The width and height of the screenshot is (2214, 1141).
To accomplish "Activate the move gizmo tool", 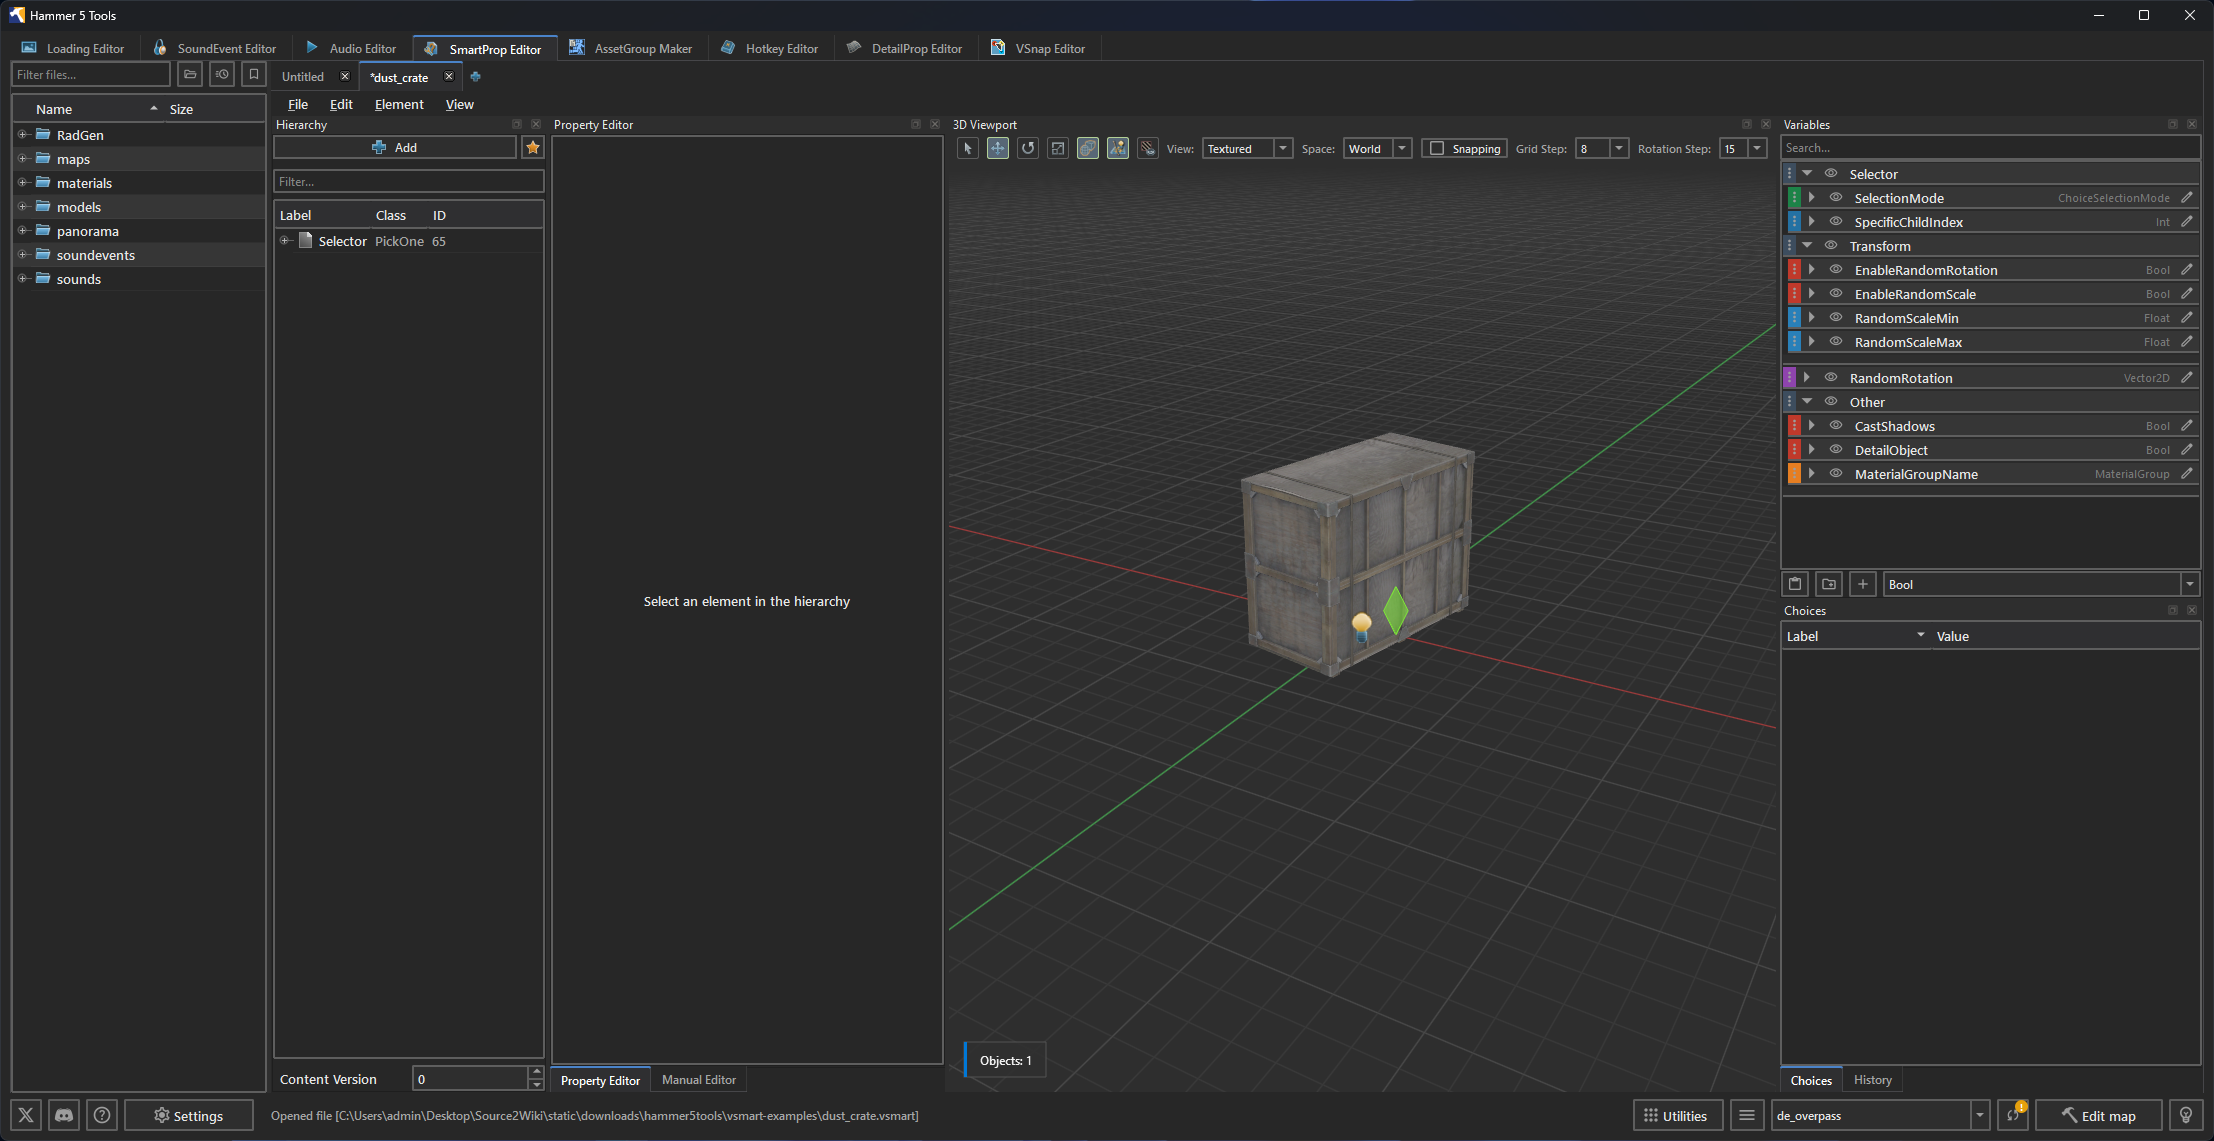I will [998, 149].
